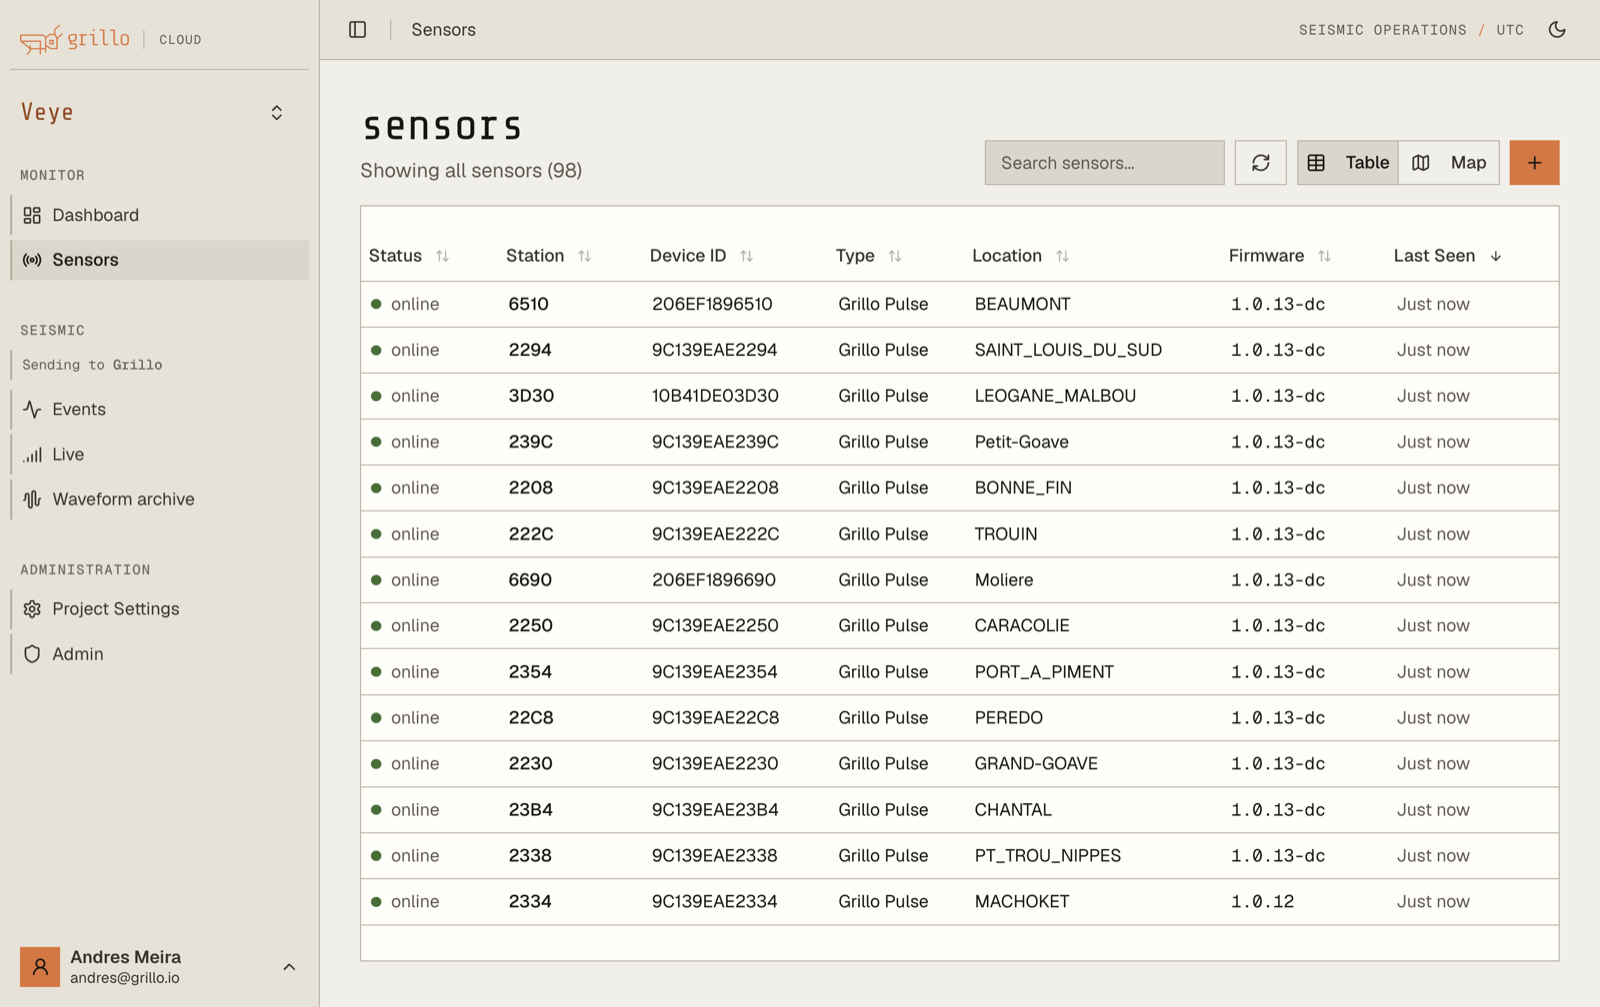Image resolution: width=1600 pixels, height=1007 pixels.
Task: Open Dashboard from the sidebar
Action: pyautogui.click(x=160, y=215)
